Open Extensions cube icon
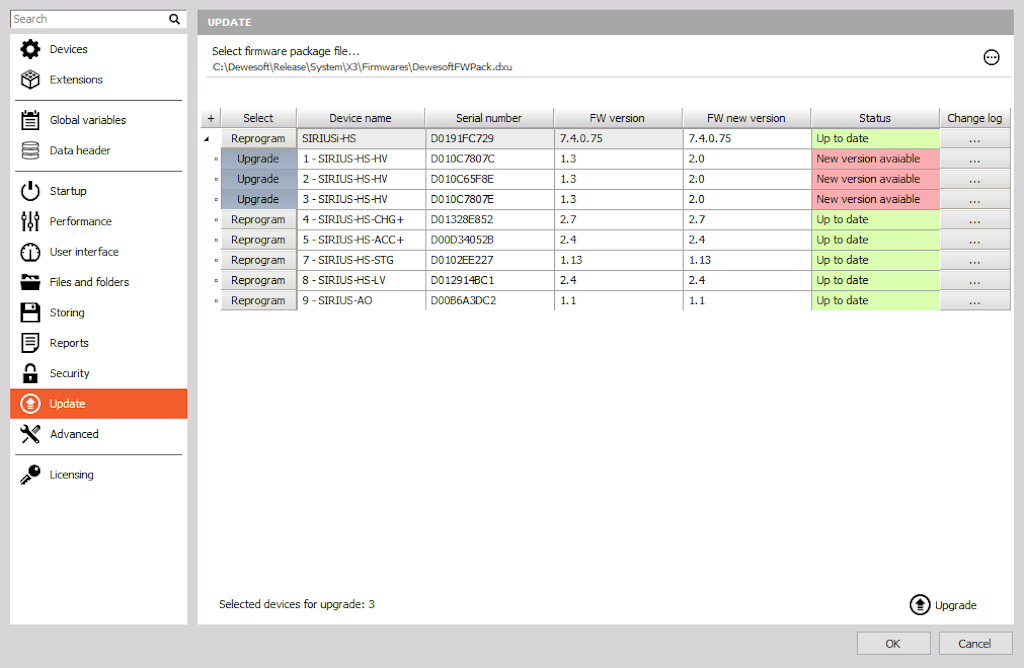This screenshot has height=668, width=1024. (30, 79)
